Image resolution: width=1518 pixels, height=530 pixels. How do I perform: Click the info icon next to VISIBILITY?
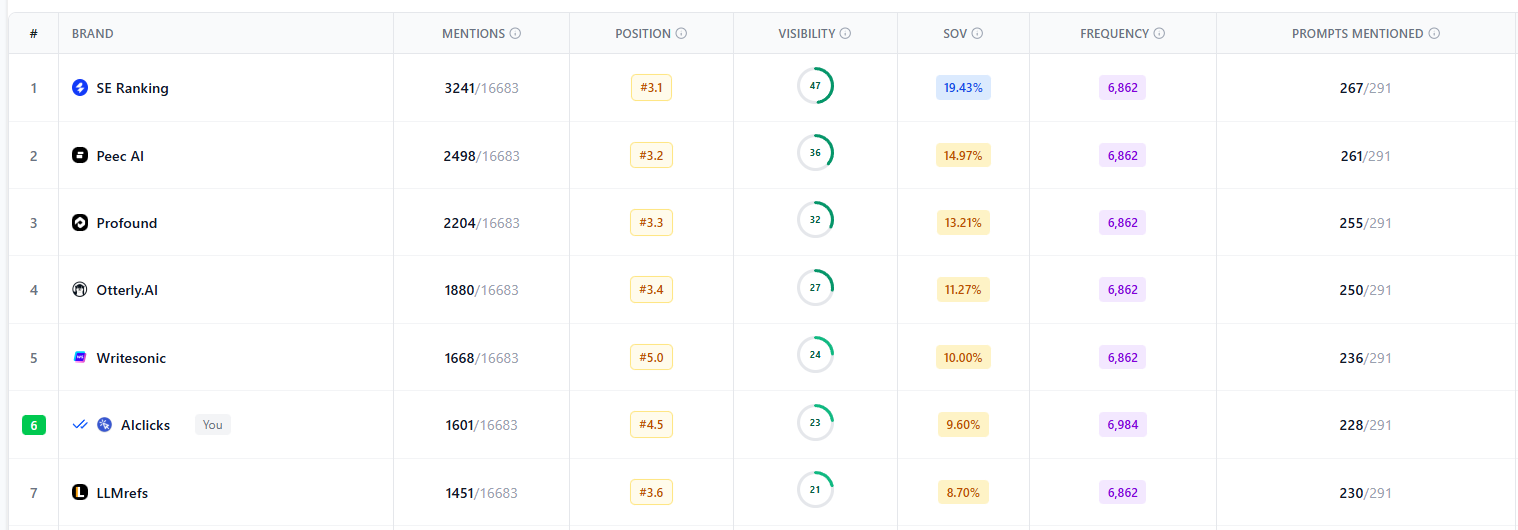[x=845, y=33]
